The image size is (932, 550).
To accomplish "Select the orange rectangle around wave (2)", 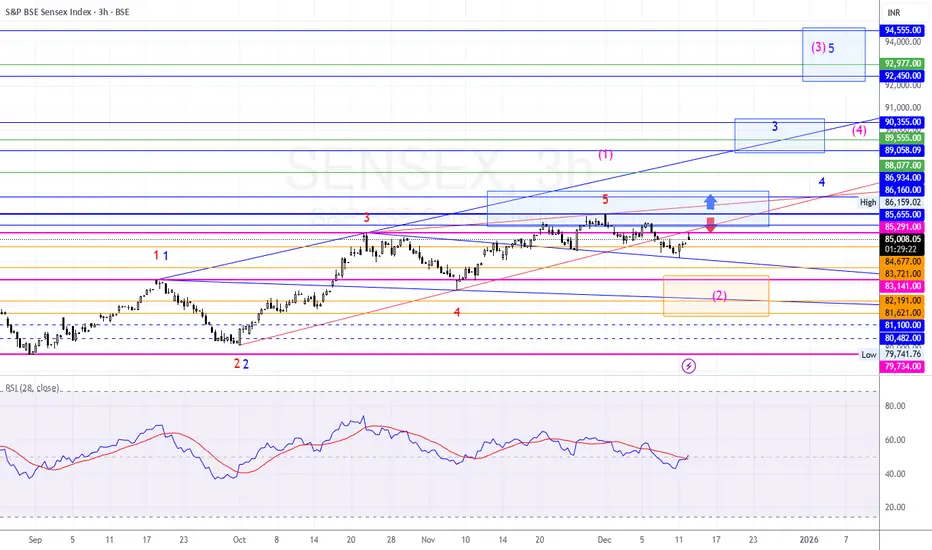I will click(x=716, y=296).
